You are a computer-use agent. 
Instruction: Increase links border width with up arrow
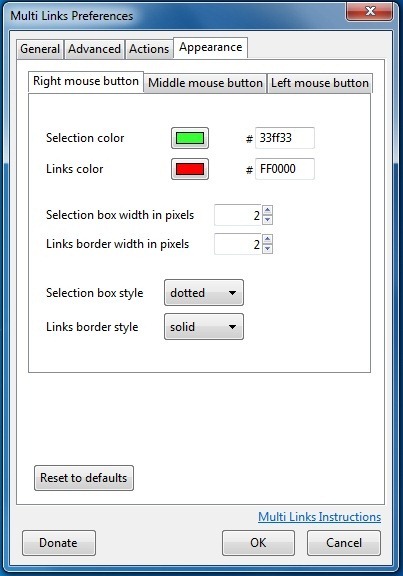(267, 240)
